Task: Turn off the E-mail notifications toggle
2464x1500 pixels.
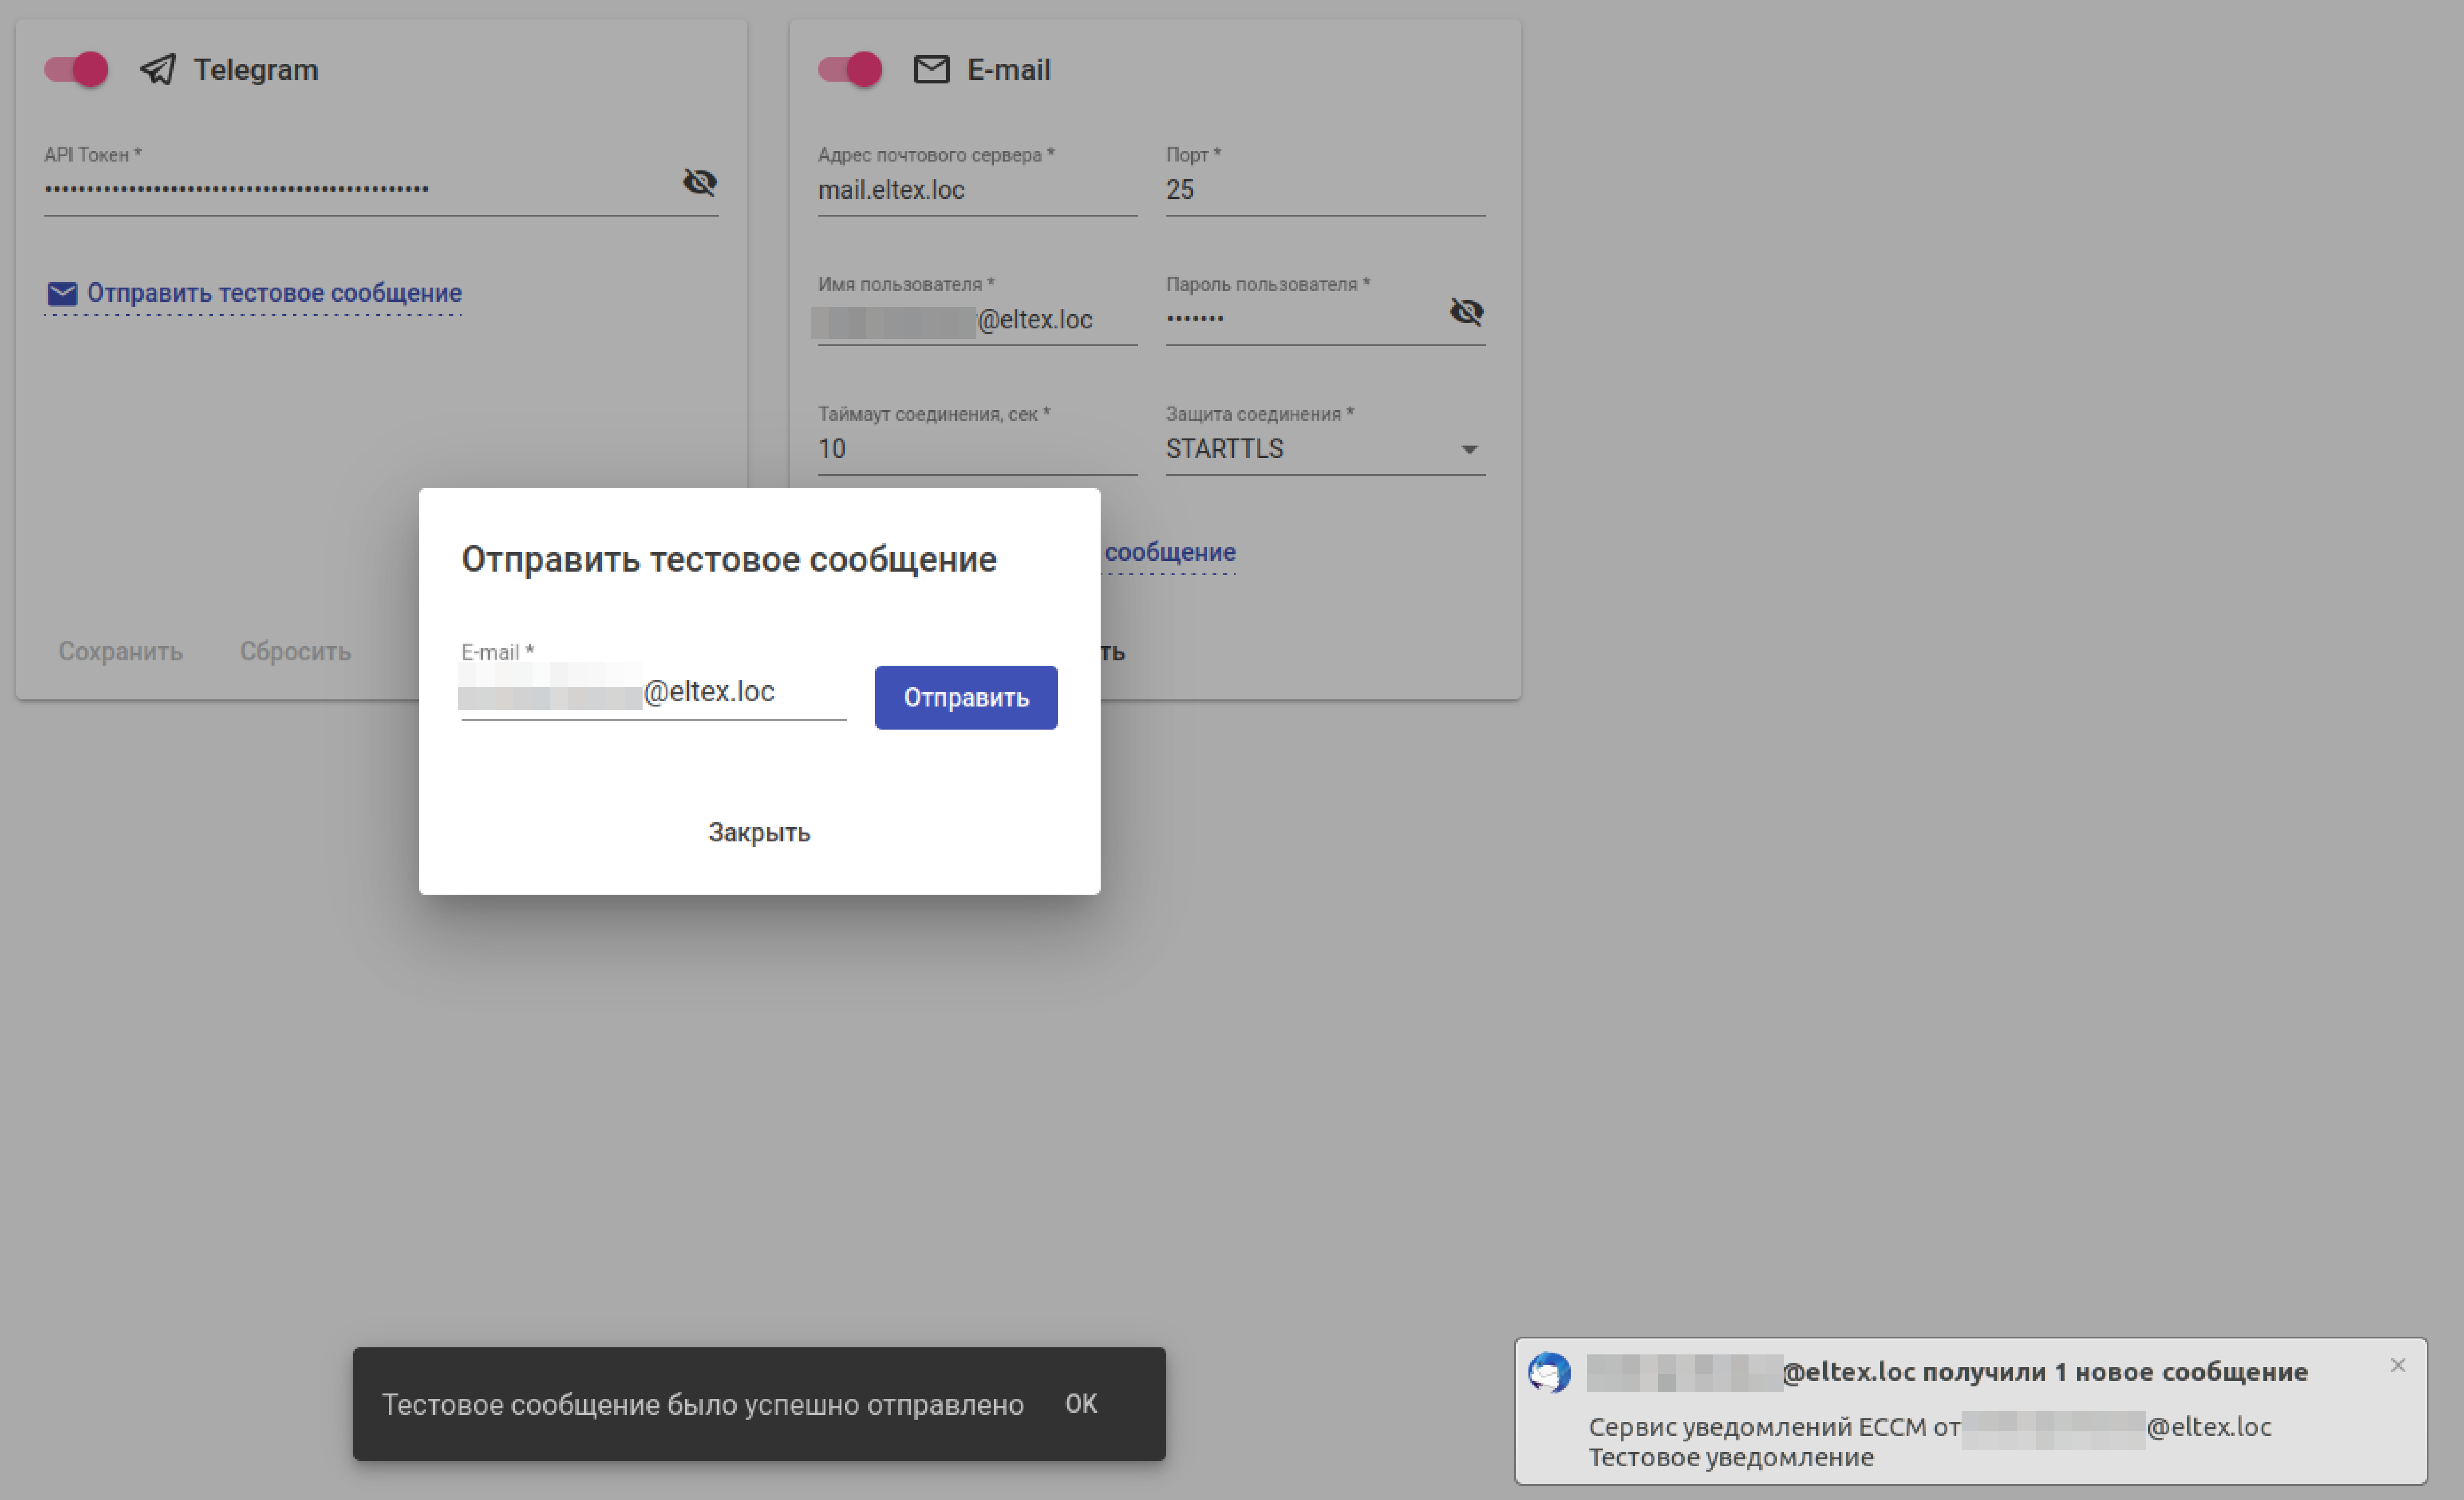Action: (x=850, y=69)
